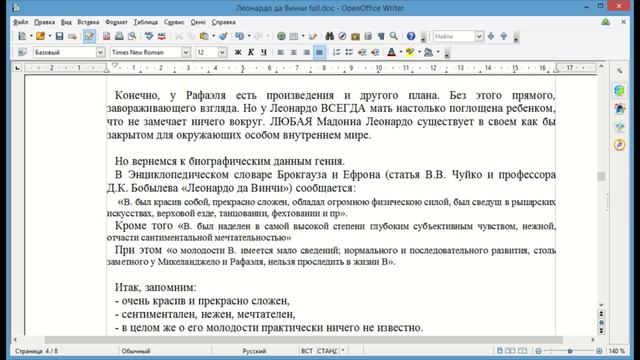Click in the Find text field
This screenshot has width=640, height=360.
453,36
